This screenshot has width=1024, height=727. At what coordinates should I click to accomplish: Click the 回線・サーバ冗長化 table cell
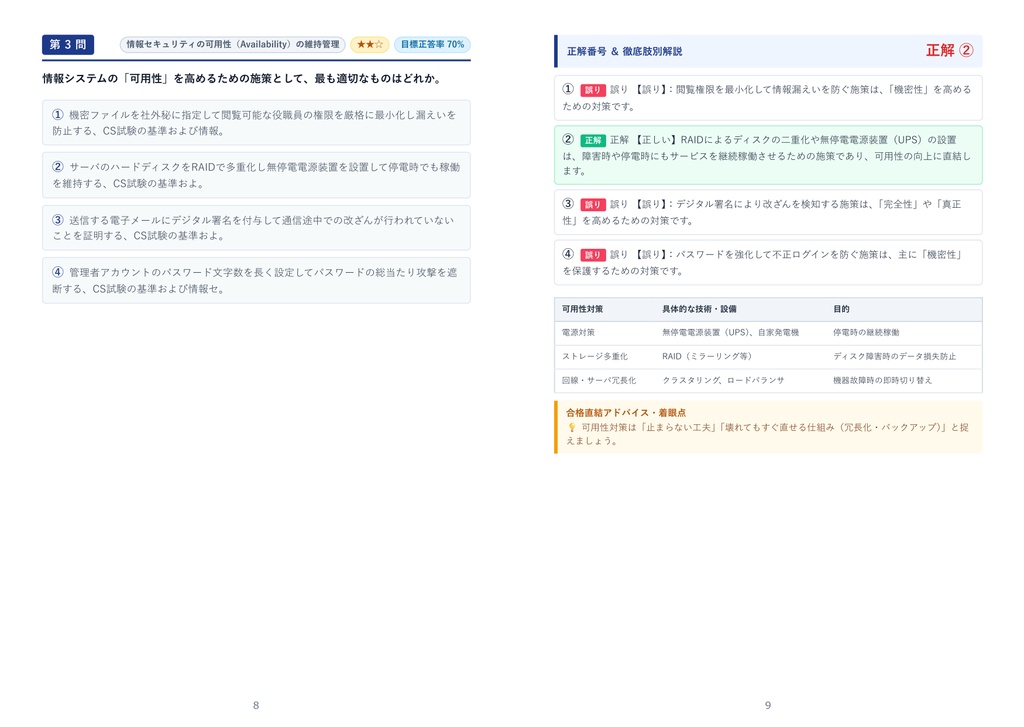[599, 380]
